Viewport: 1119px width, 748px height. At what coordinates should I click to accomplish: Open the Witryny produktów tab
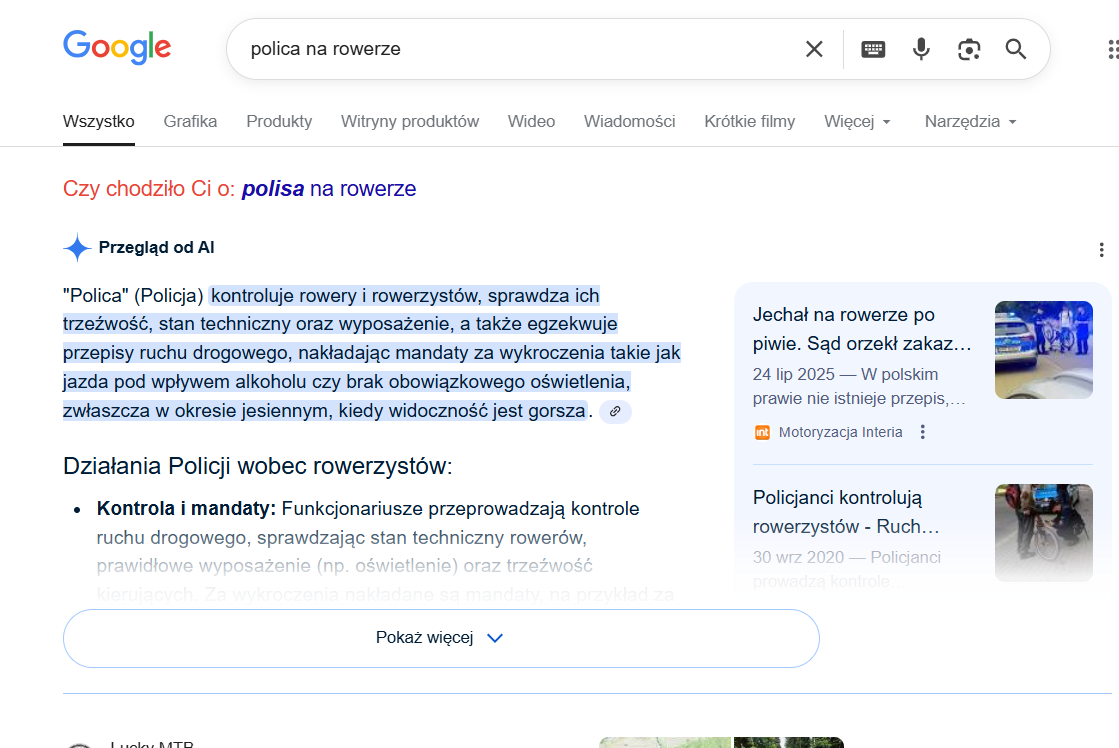click(x=410, y=122)
